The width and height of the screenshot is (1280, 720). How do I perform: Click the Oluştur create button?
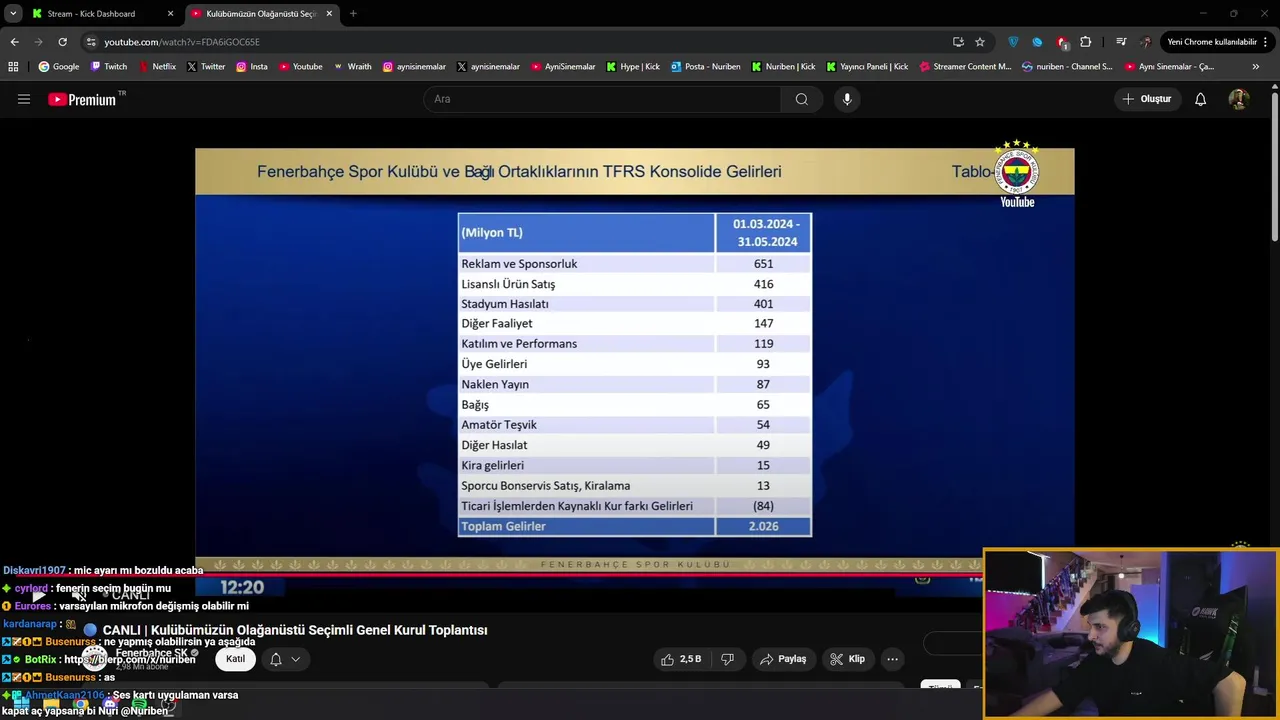click(x=1147, y=99)
